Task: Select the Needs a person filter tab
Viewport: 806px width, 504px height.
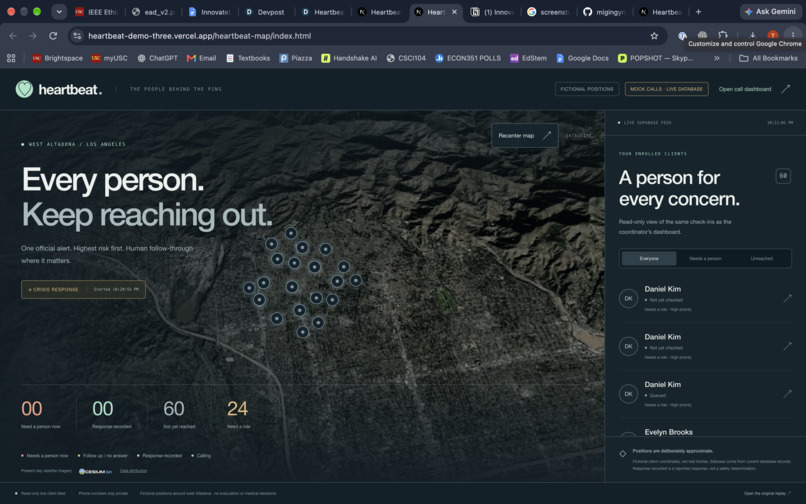Action: click(x=705, y=258)
